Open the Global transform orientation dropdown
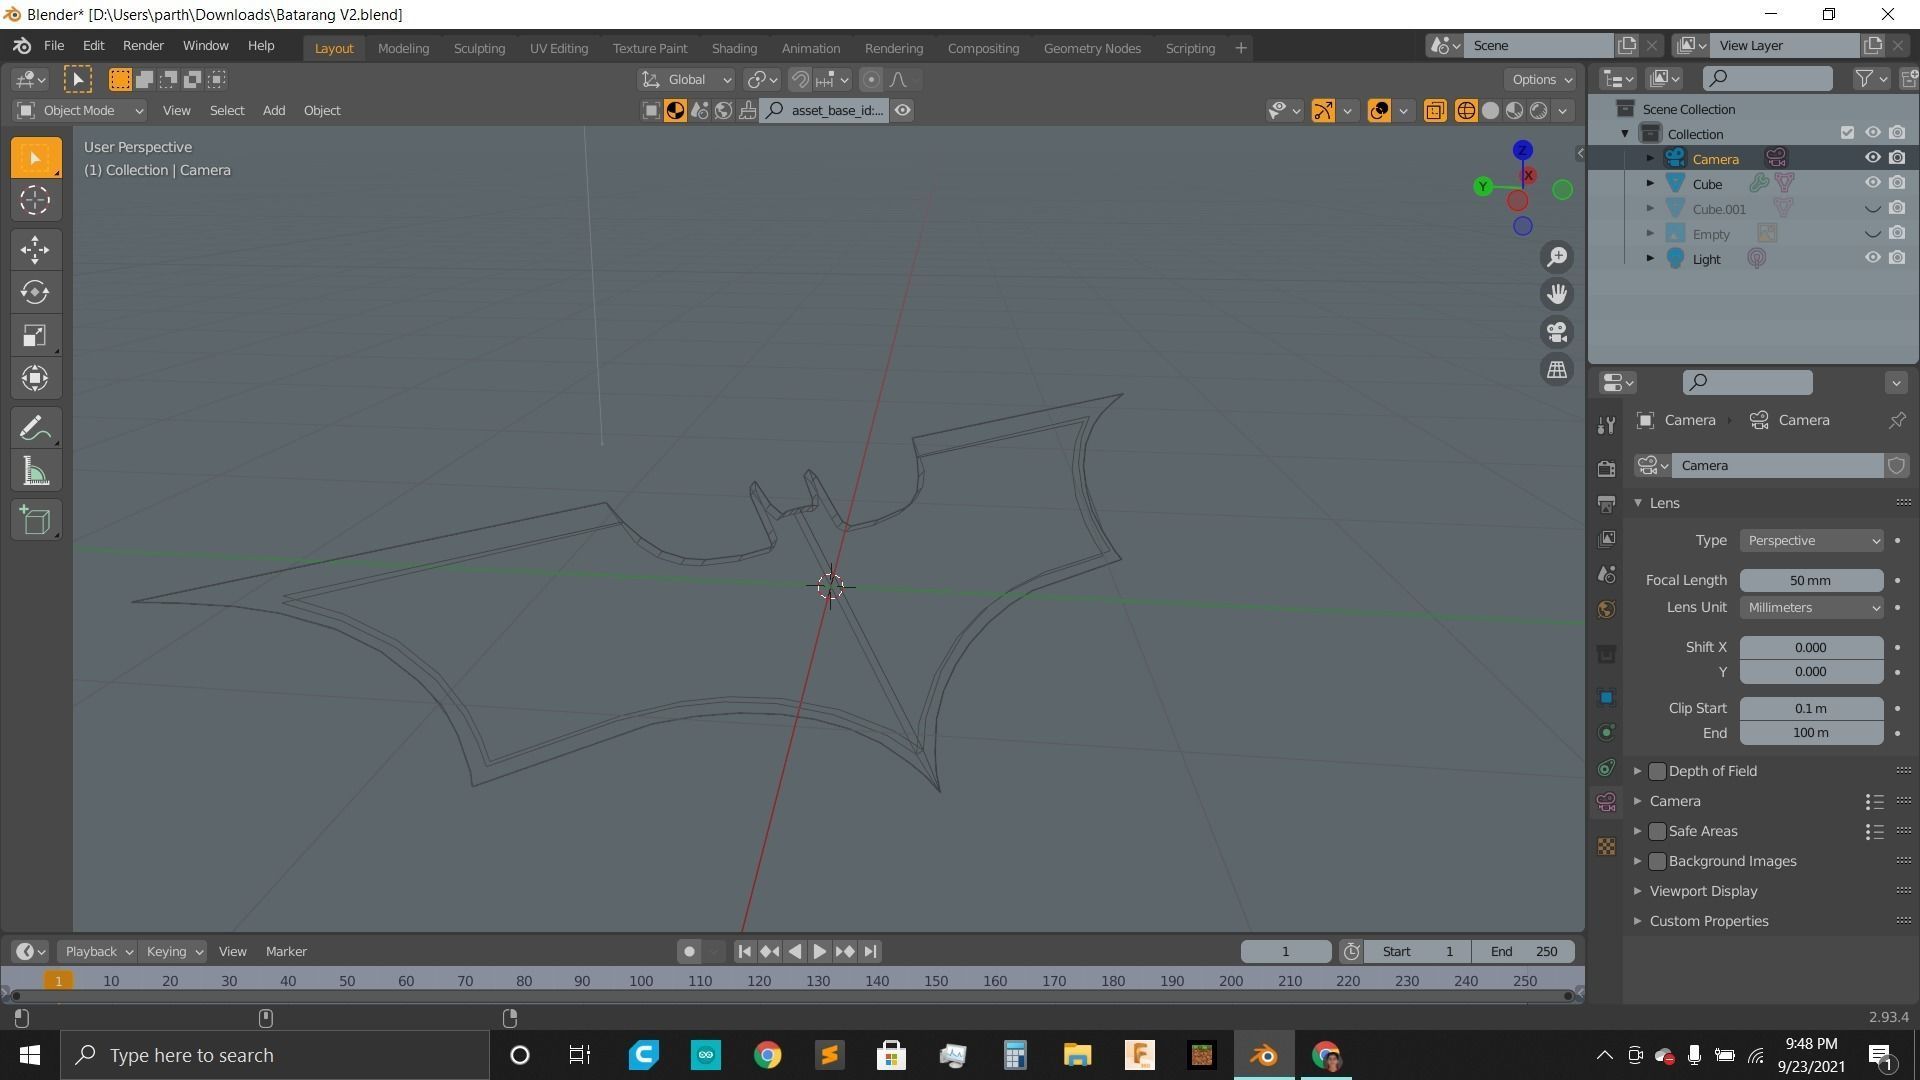The image size is (1920, 1080). pyautogui.click(x=686, y=80)
